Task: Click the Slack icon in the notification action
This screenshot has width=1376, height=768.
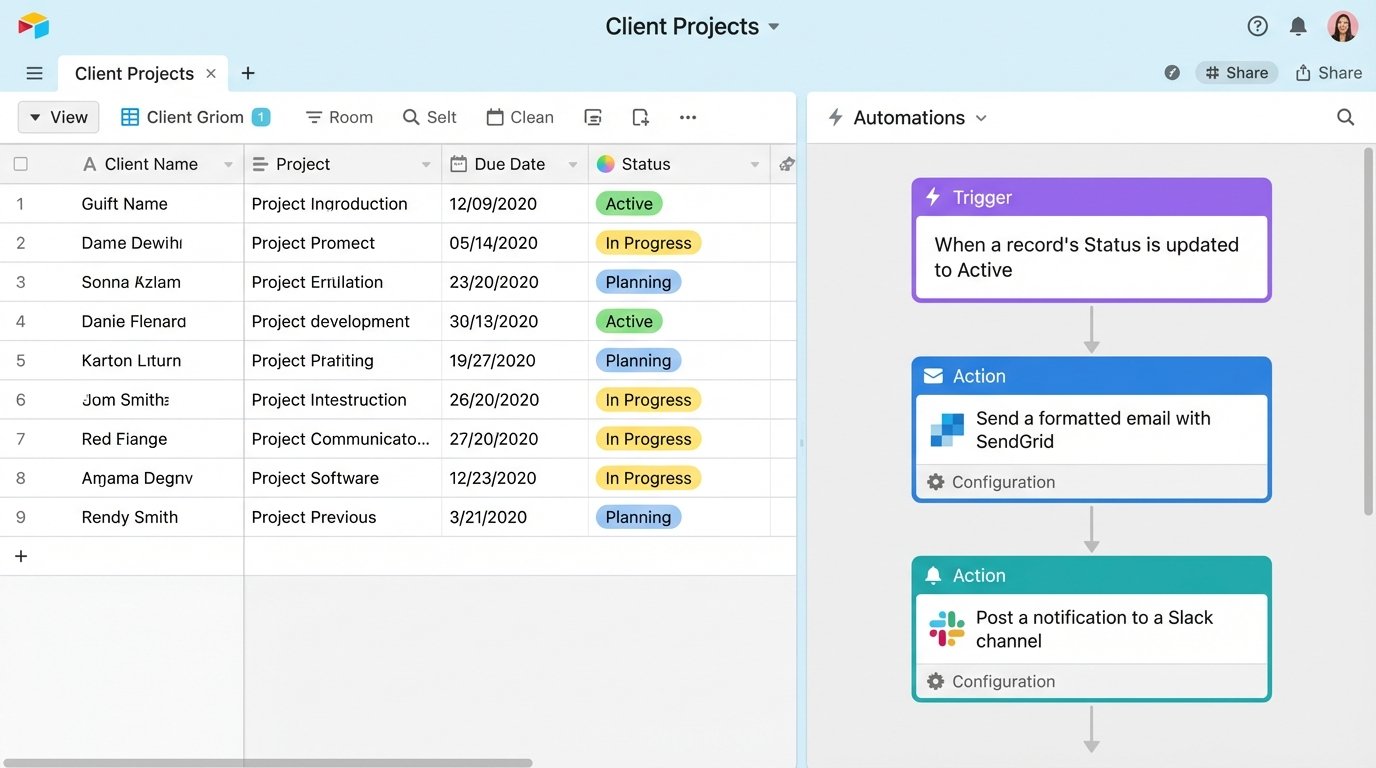Action: click(945, 629)
